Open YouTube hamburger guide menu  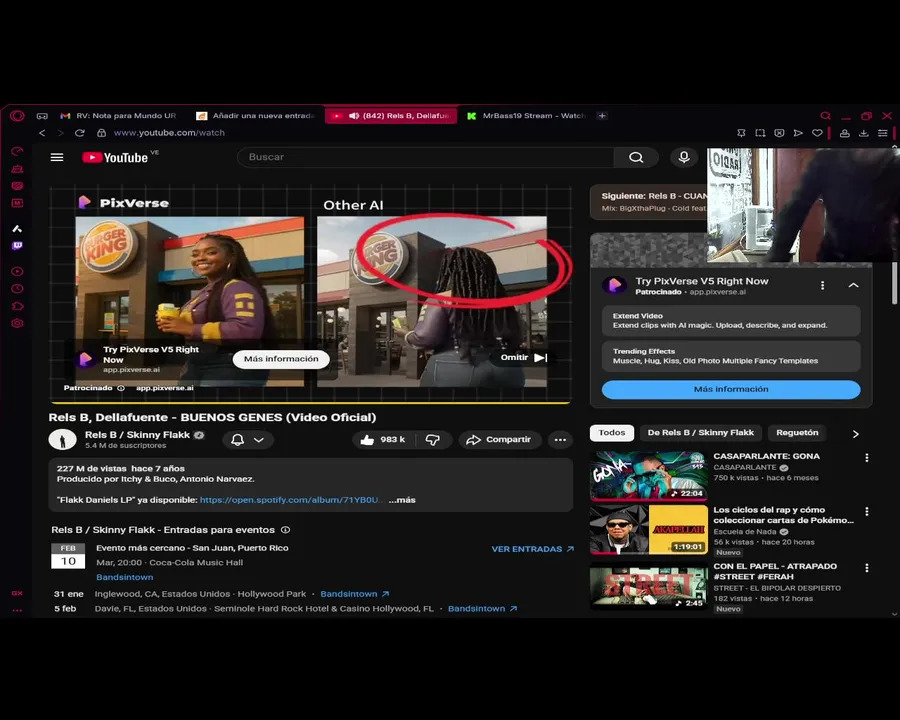57,157
